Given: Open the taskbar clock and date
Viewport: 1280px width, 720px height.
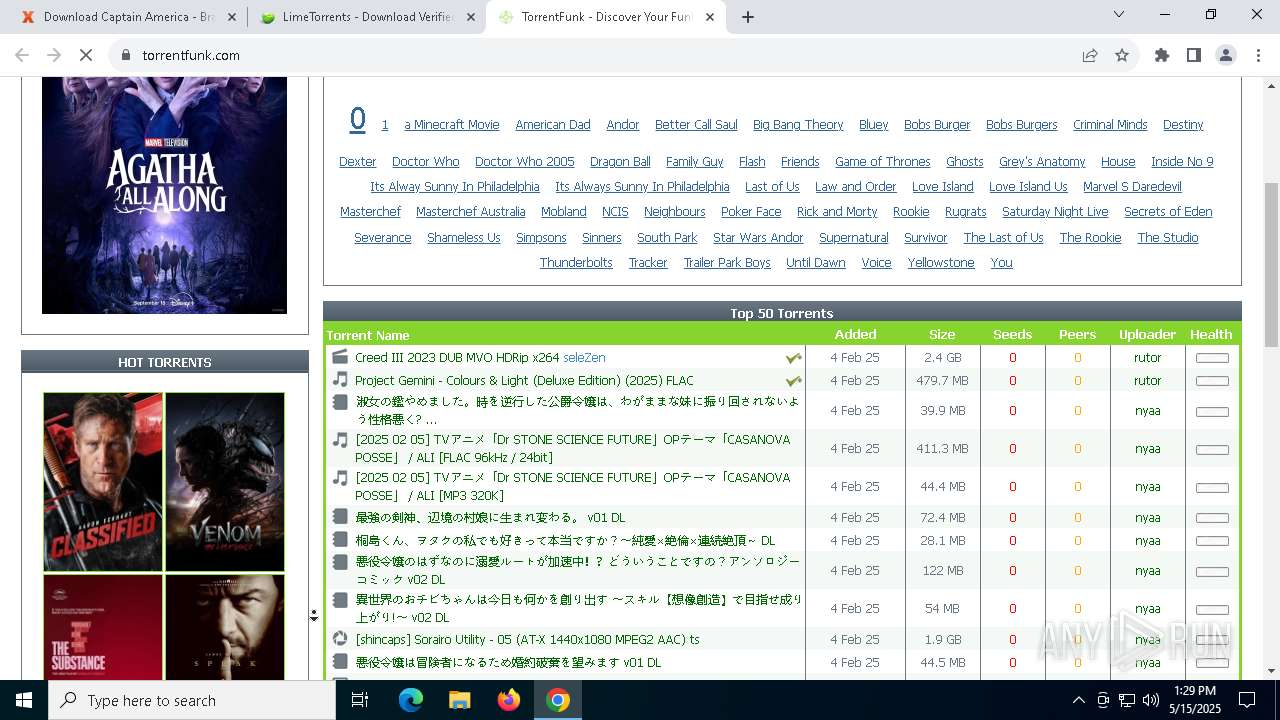Looking at the screenshot, I should click(x=1195, y=700).
